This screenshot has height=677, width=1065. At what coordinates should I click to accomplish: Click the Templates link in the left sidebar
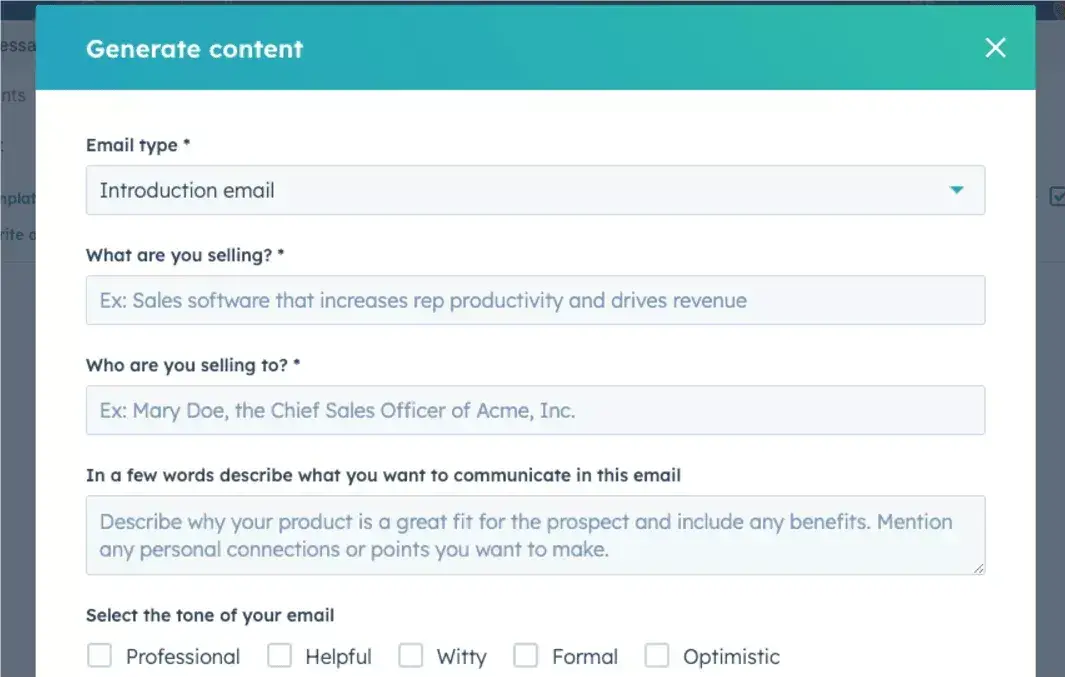coord(18,197)
